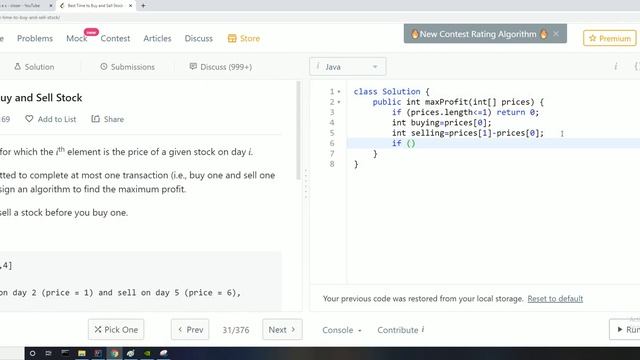
Task: Switch to the Submissions tab
Action: (127, 67)
